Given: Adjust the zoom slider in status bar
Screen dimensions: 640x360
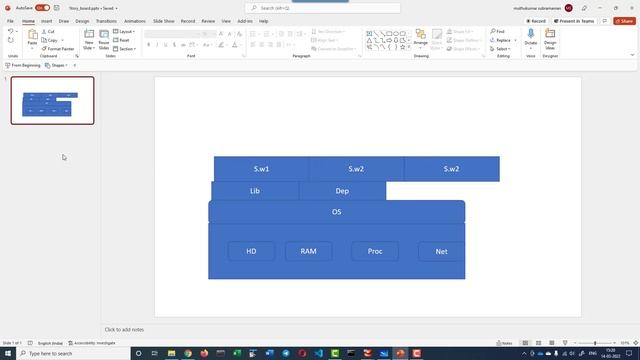Looking at the screenshot, I should pos(595,343).
